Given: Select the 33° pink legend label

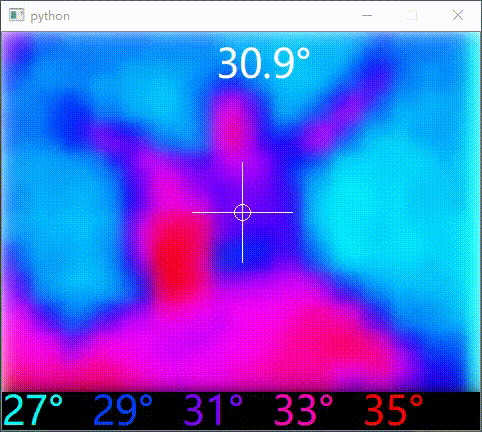Looking at the screenshot, I should (303, 410).
